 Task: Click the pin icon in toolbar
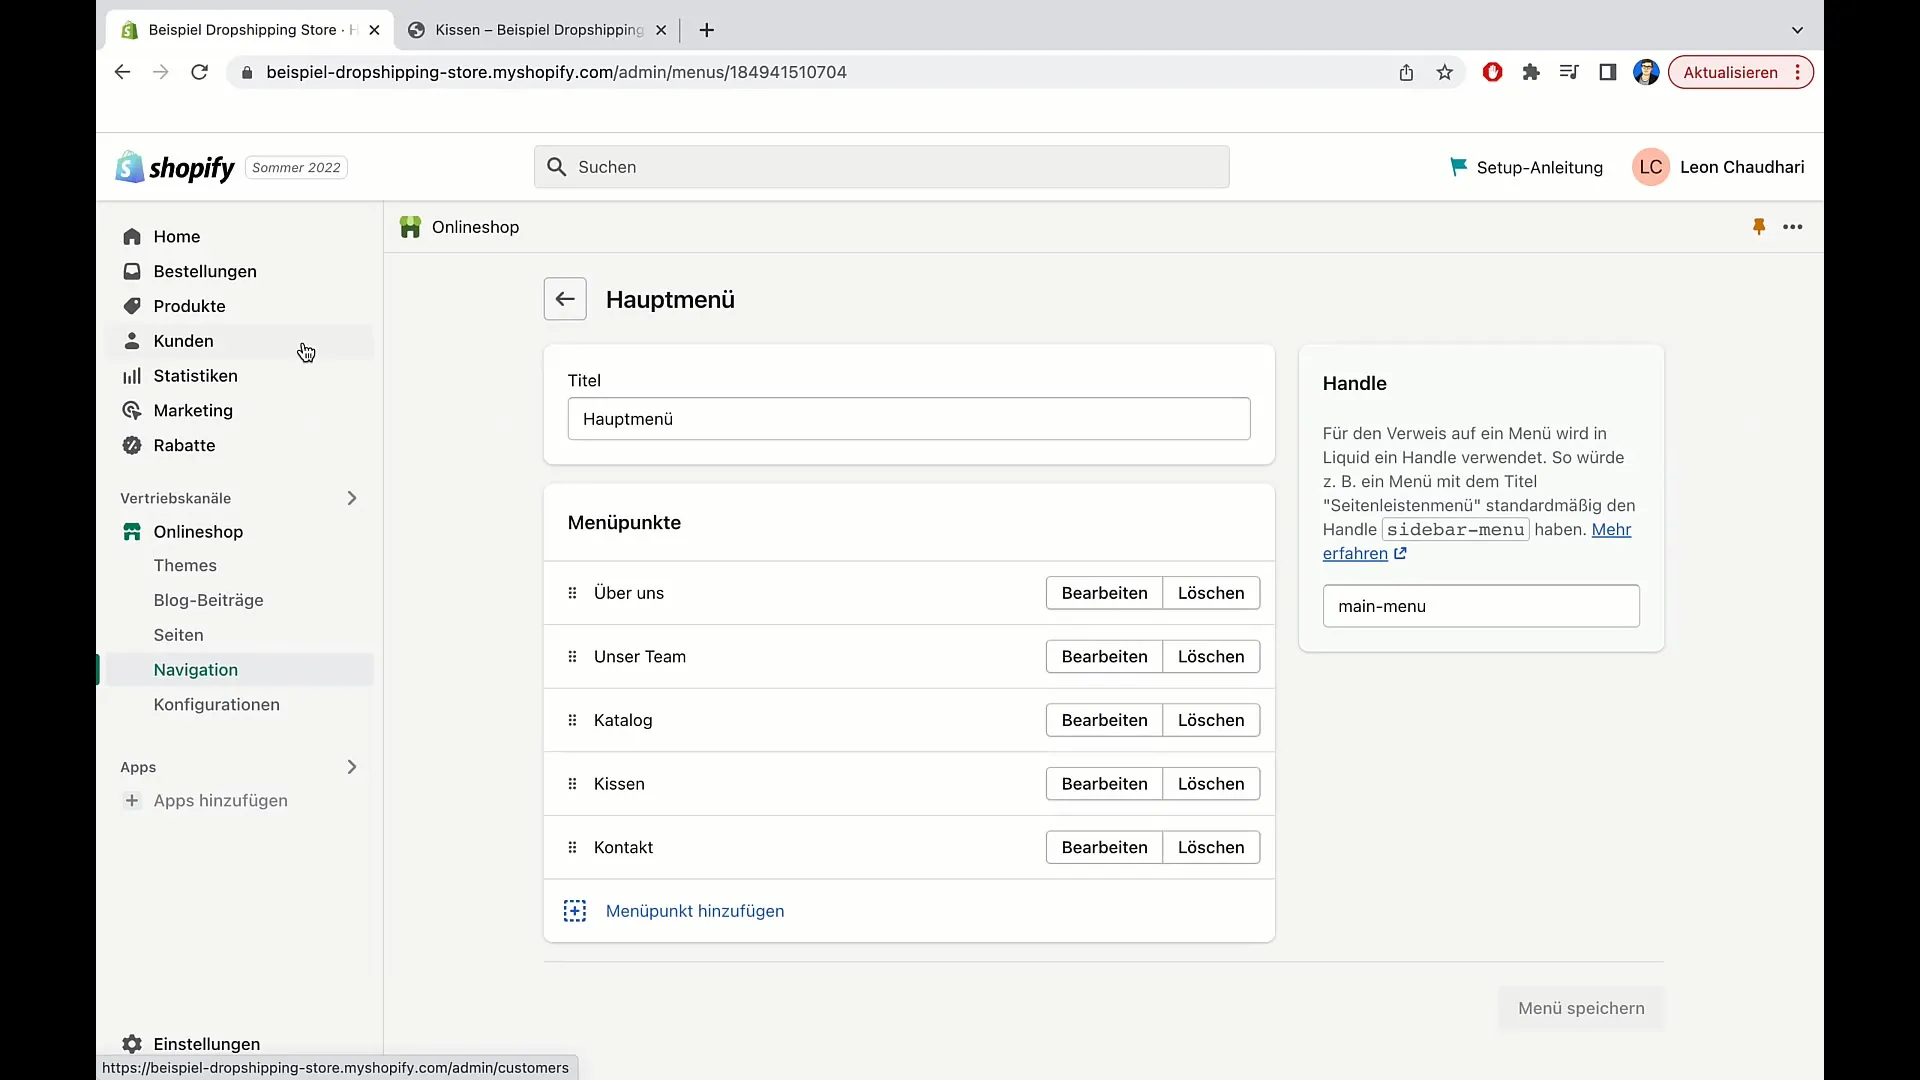click(1759, 224)
